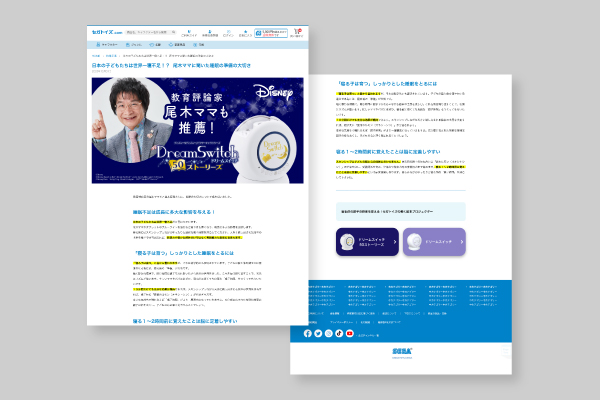Open the Instagram icon in footer
This screenshot has height=400, width=600.
pos(329,333)
